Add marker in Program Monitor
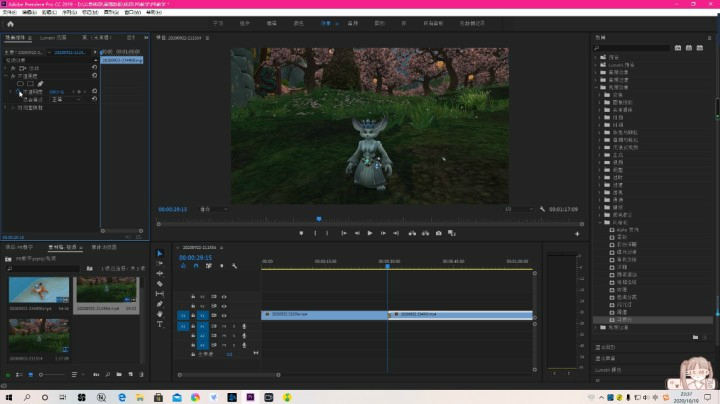720x404 pixels. pos(301,233)
